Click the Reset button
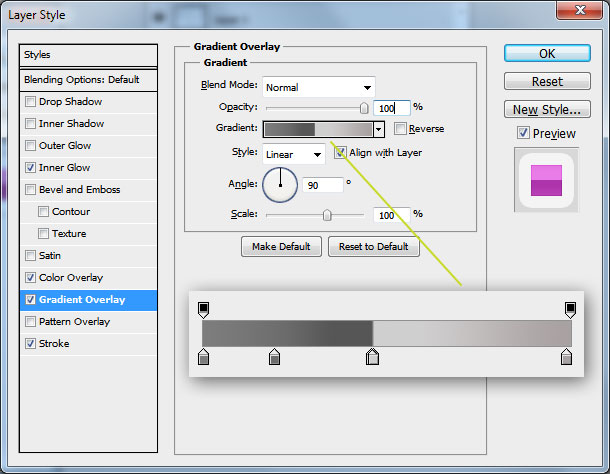 coord(547,81)
